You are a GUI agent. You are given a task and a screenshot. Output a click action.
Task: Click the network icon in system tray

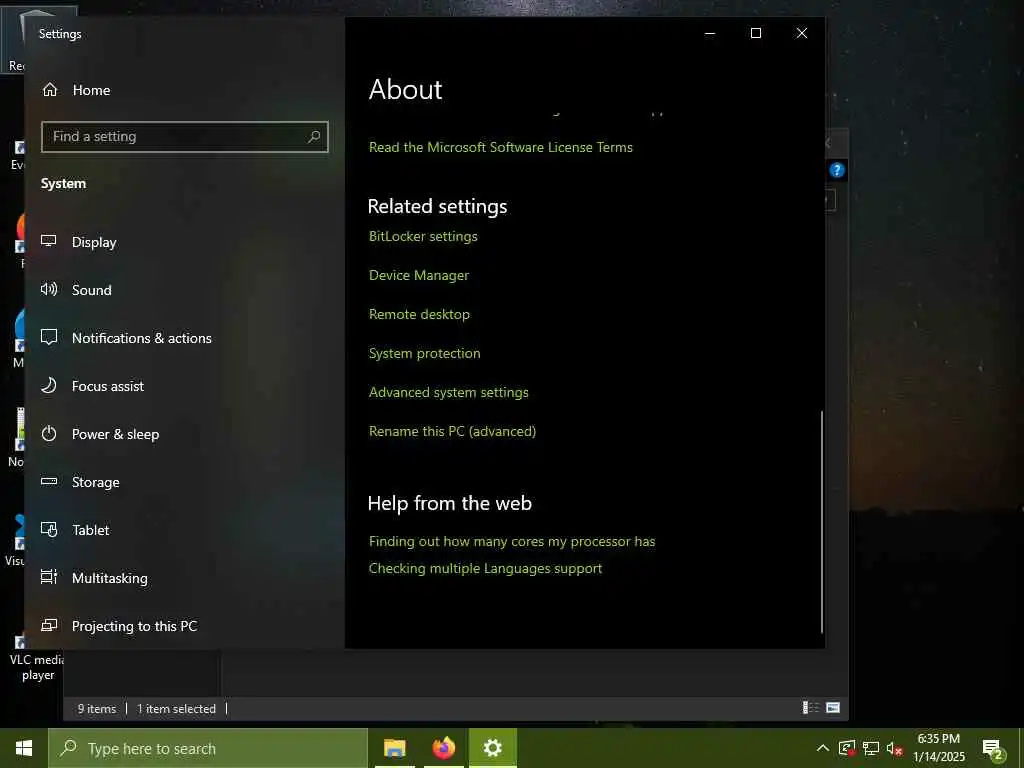point(871,748)
